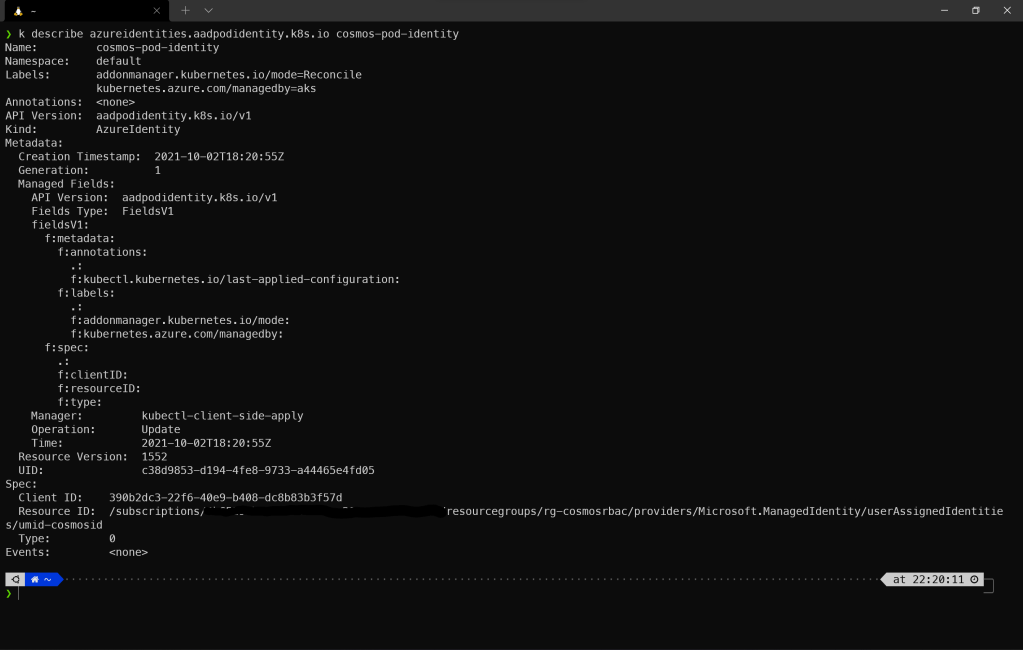
Task: Select the active terminal tab
Action: coord(85,11)
